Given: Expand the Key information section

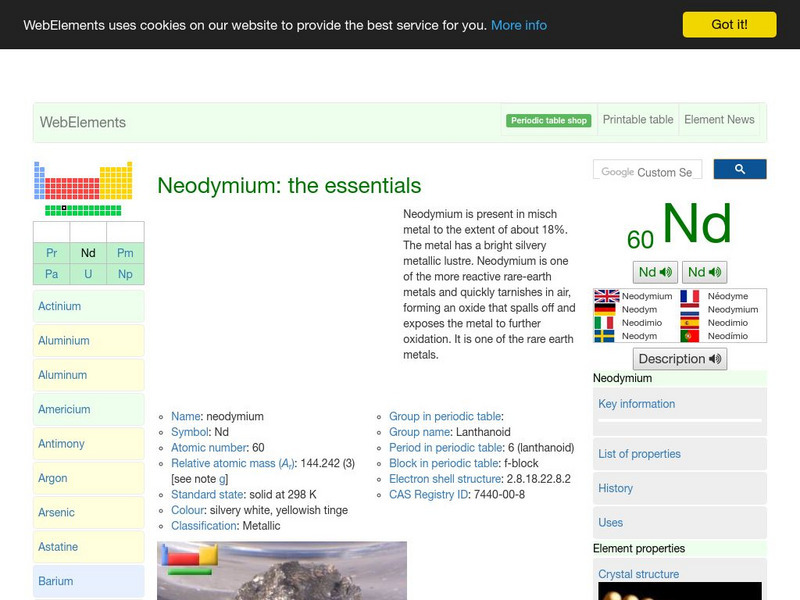Looking at the screenshot, I should 637,404.
